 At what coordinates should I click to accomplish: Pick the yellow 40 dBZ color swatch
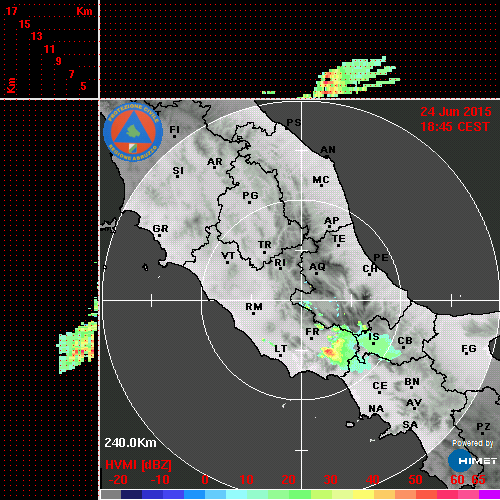pos(363,494)
